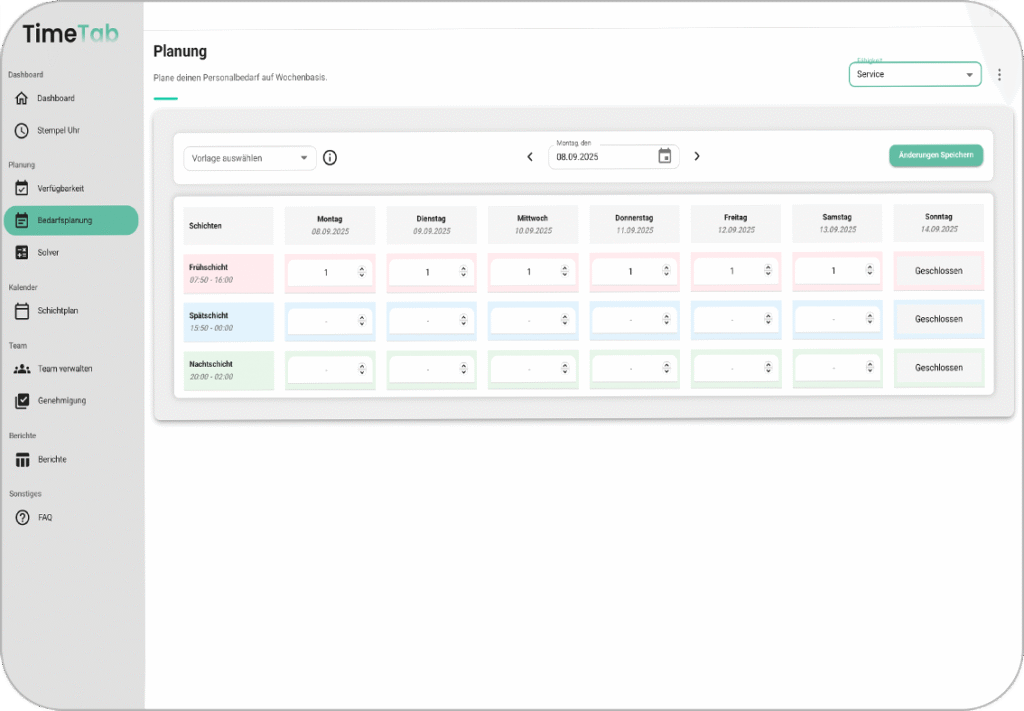Image resolution: width=1024 pixels, height=711 pixels.
Task: Click Geschlossen for Sunday Frühschicht
Action: 938,271
